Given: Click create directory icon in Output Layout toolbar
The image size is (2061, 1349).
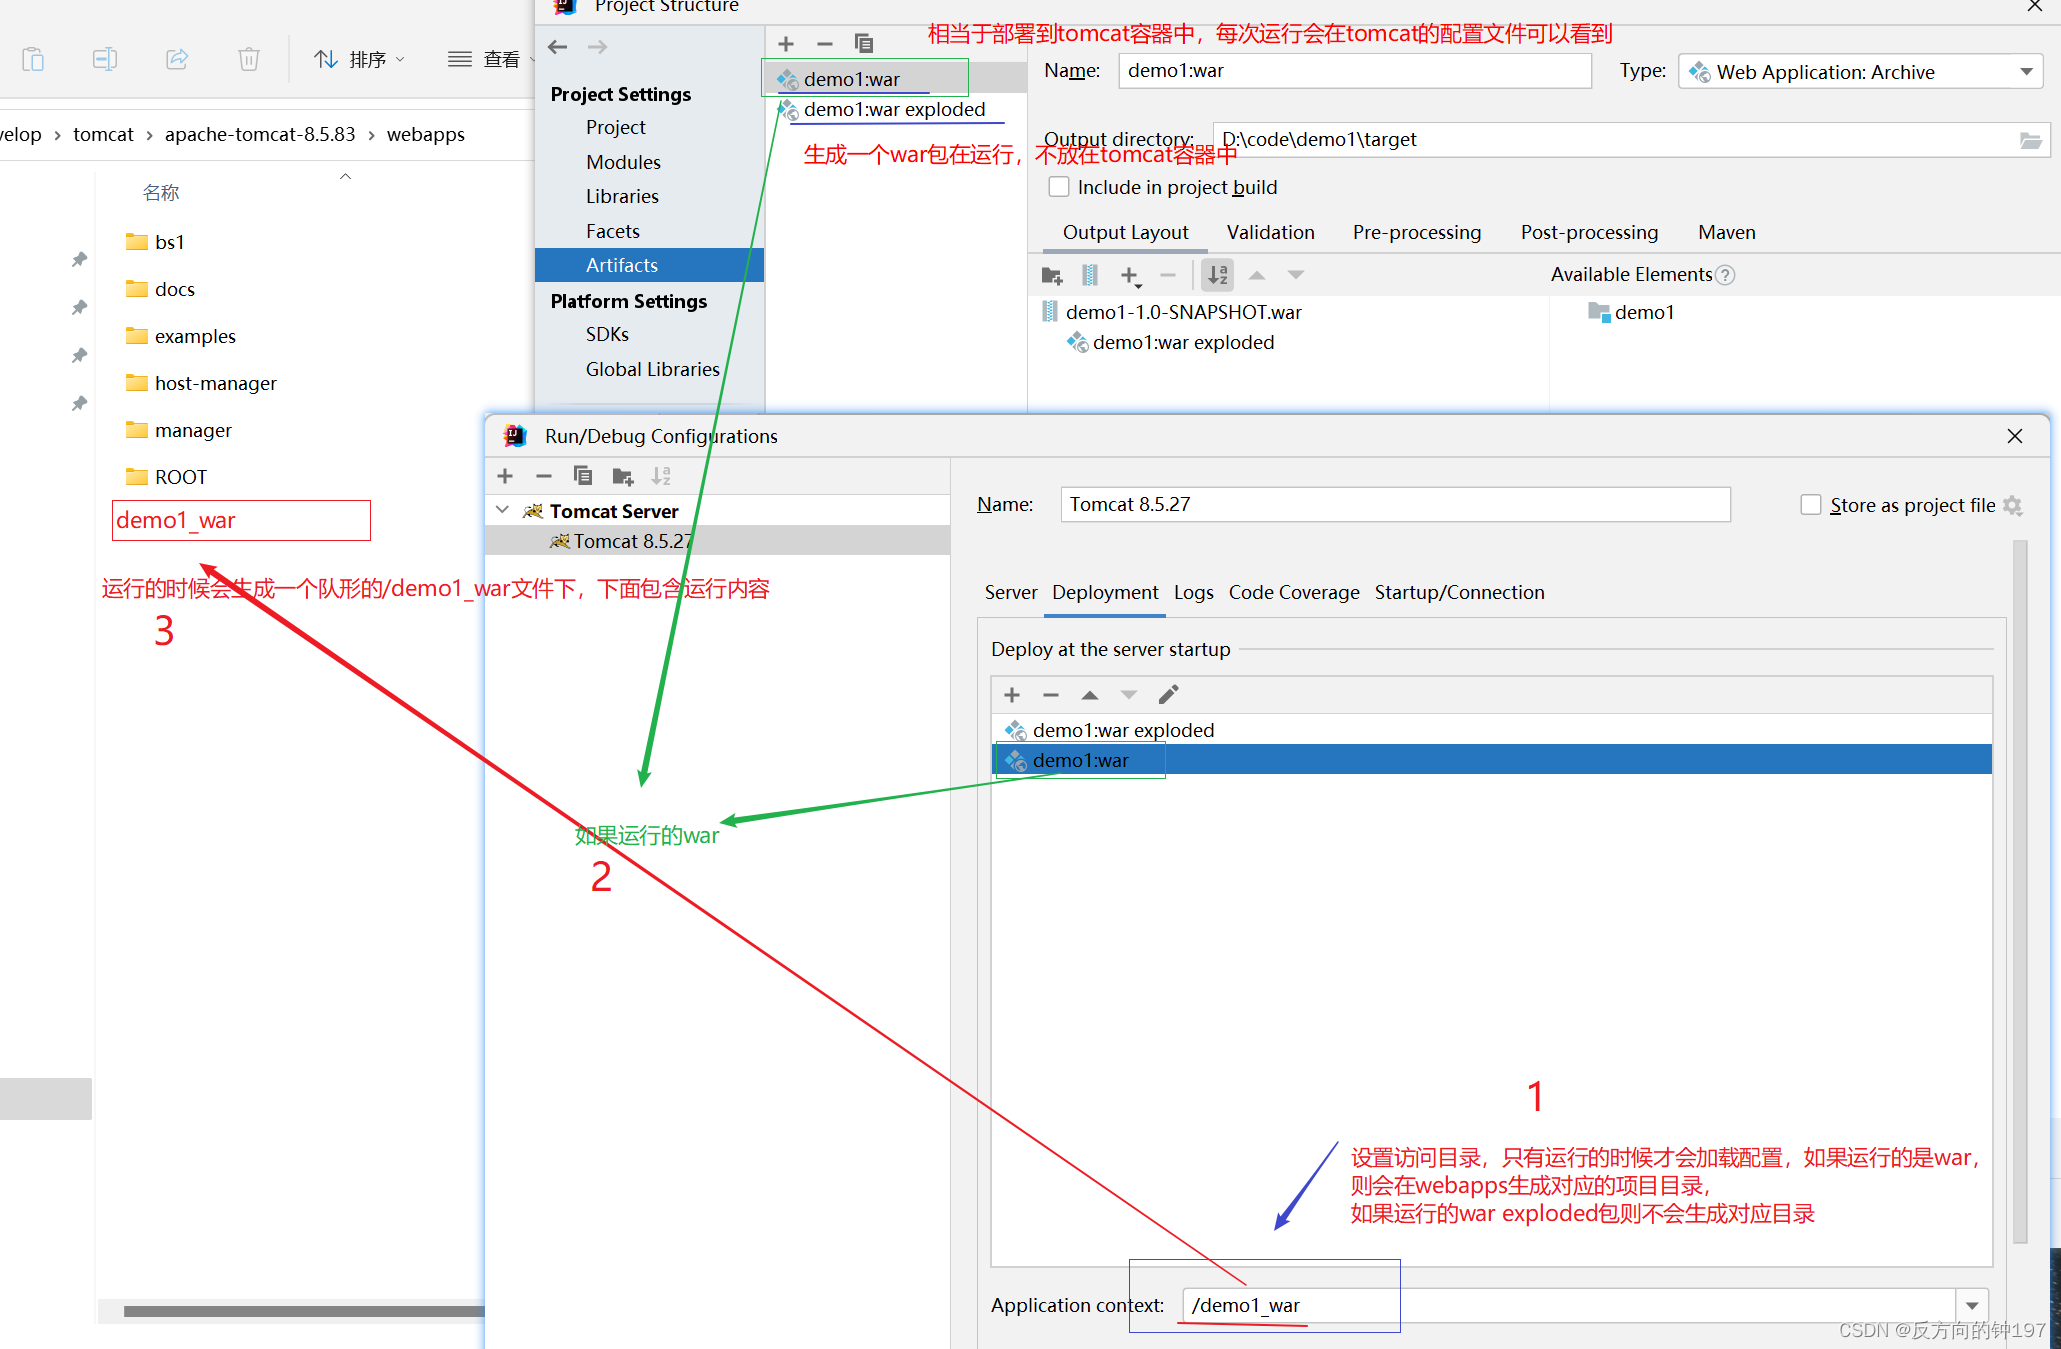Looking at the screenshot, I should (x=1051, y=275).
